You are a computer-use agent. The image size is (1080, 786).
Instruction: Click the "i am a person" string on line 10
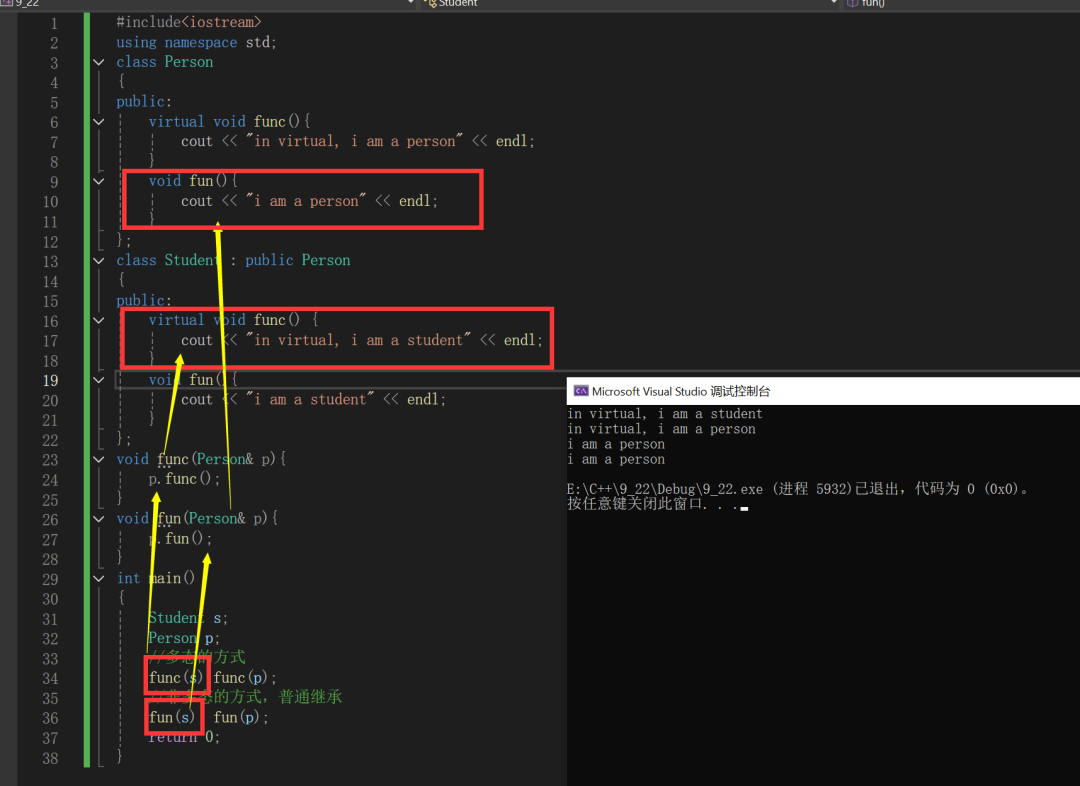[x=306, y=201]
